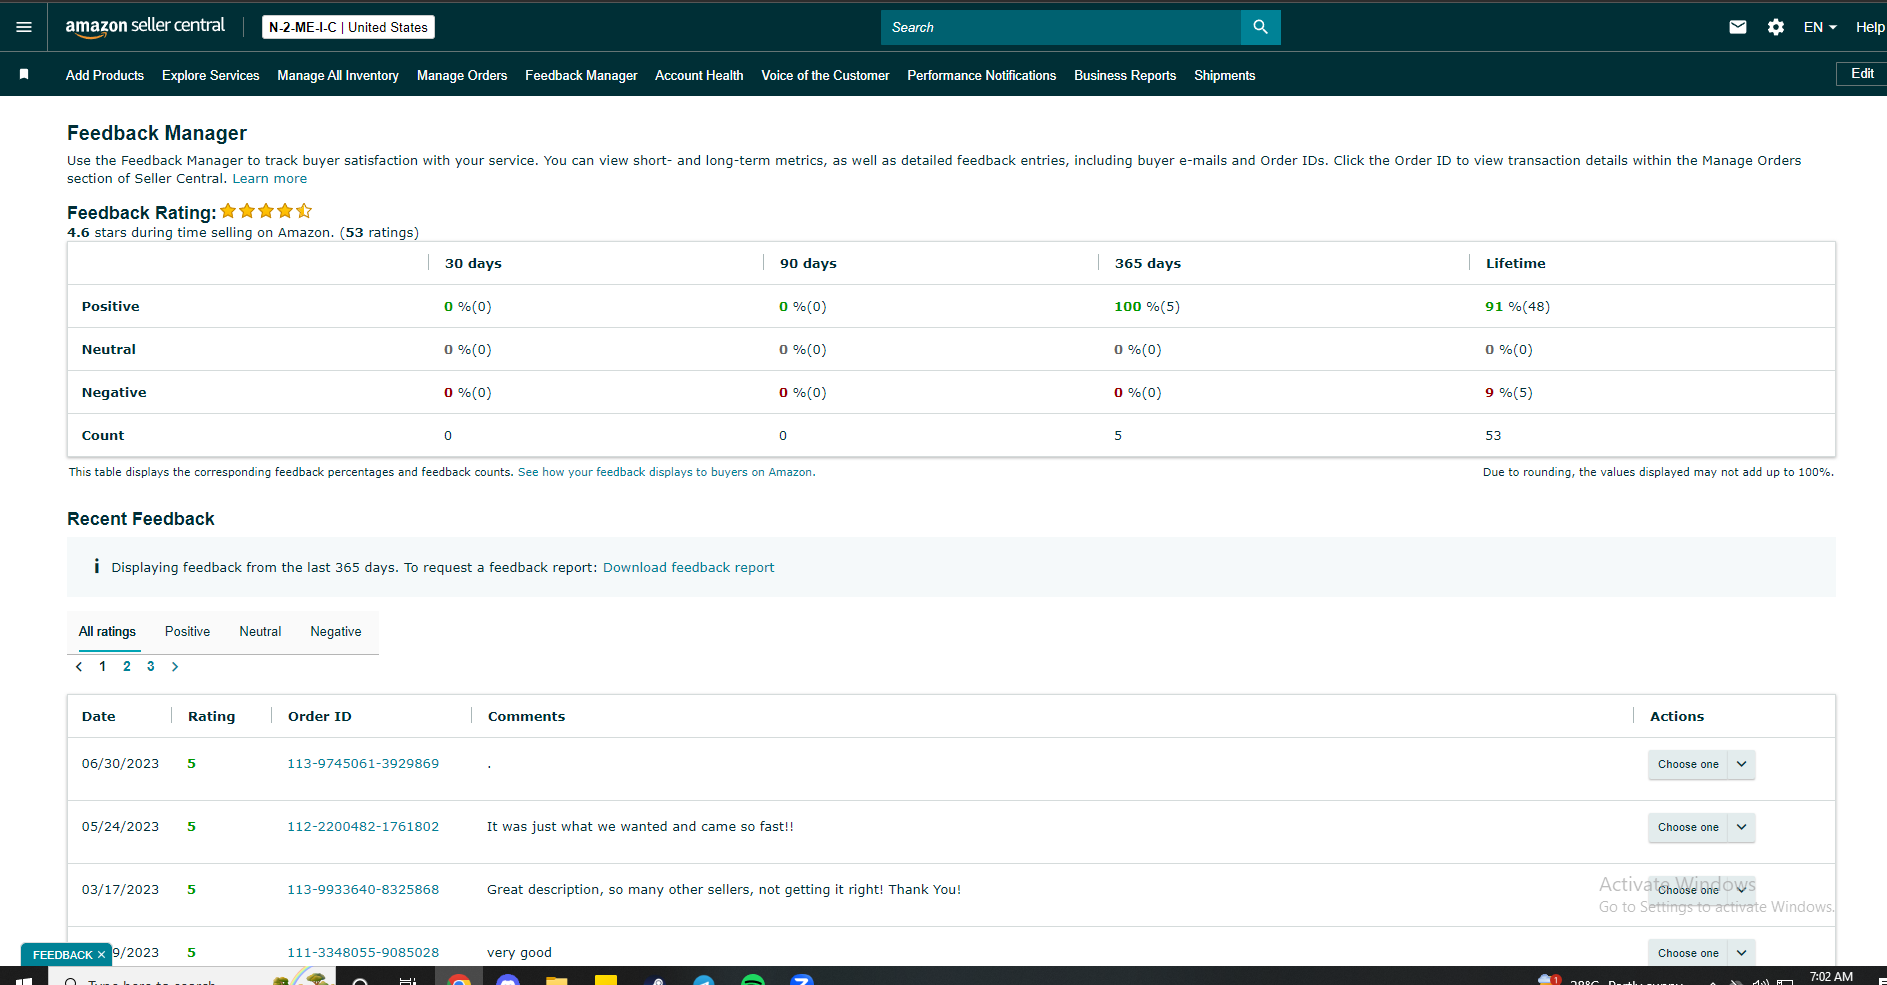Click the feedback rating stars

(266, 211)
